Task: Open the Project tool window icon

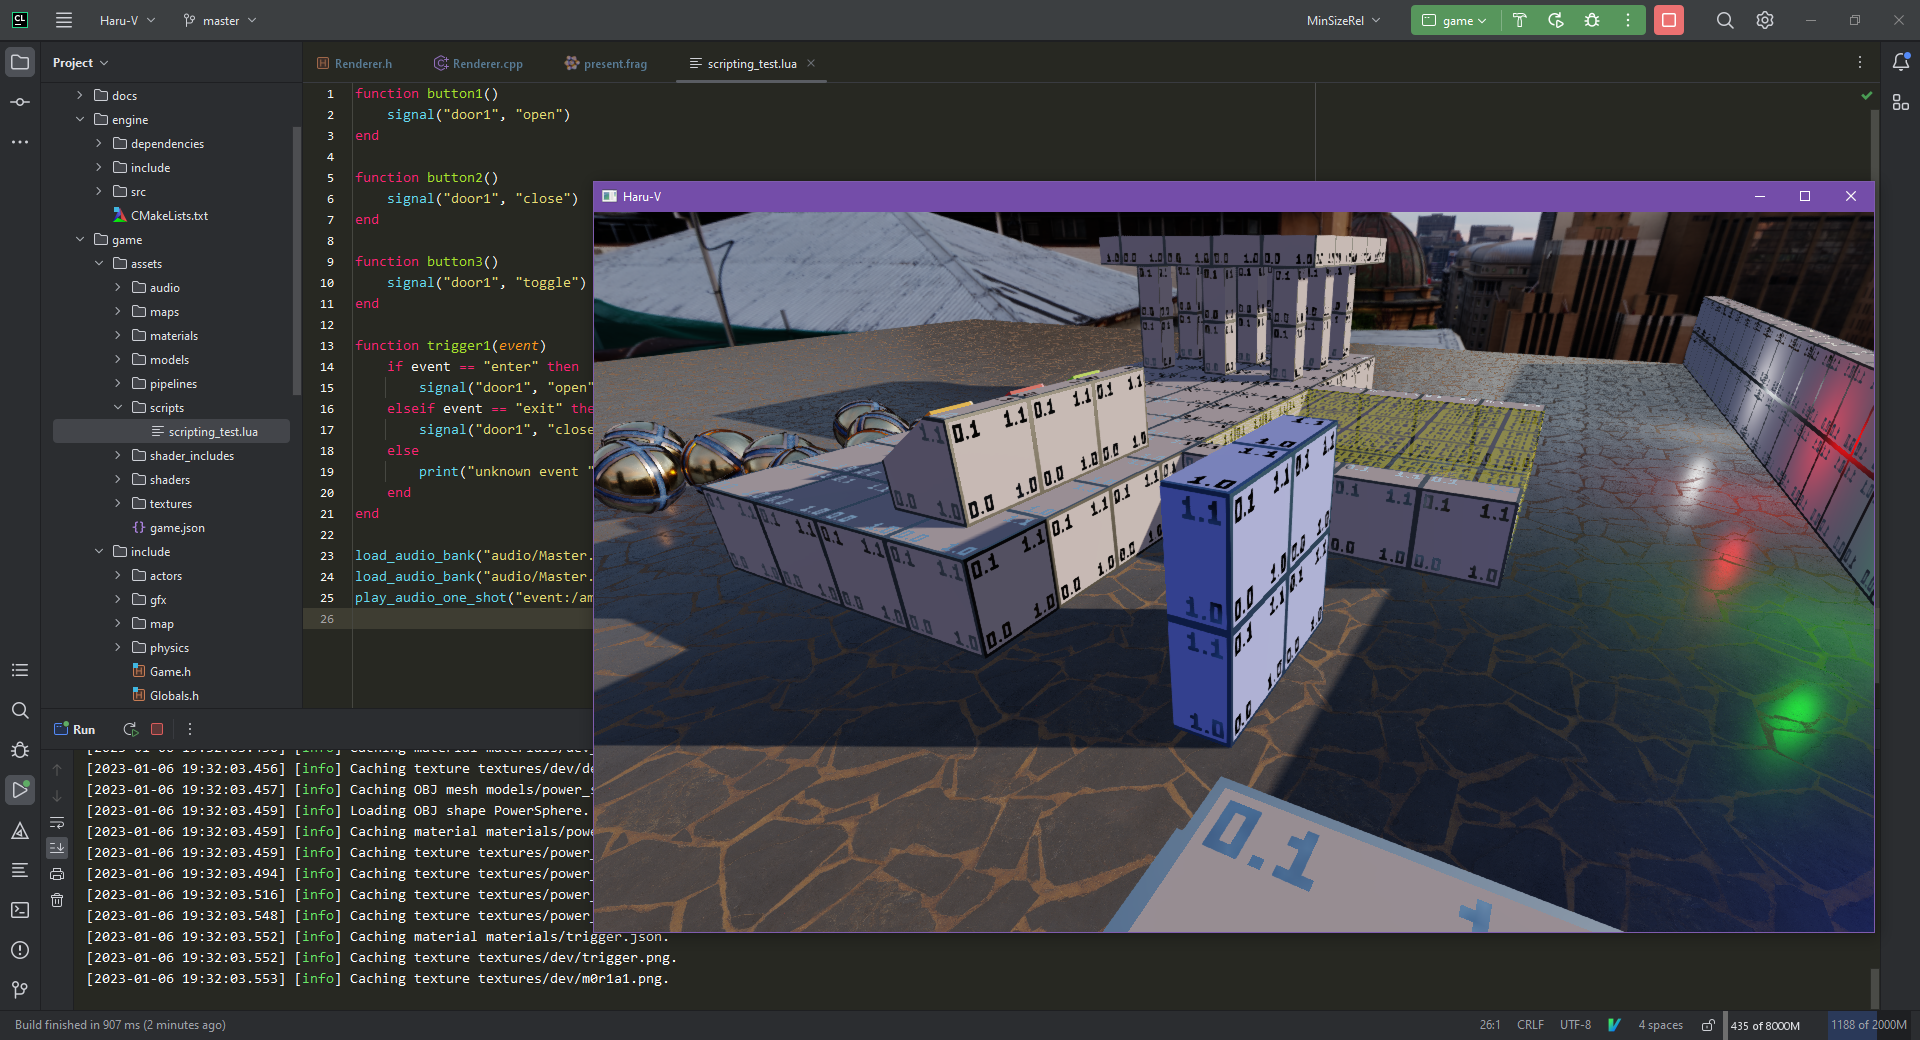Action: pyautogui.click(x=20, y=62)
